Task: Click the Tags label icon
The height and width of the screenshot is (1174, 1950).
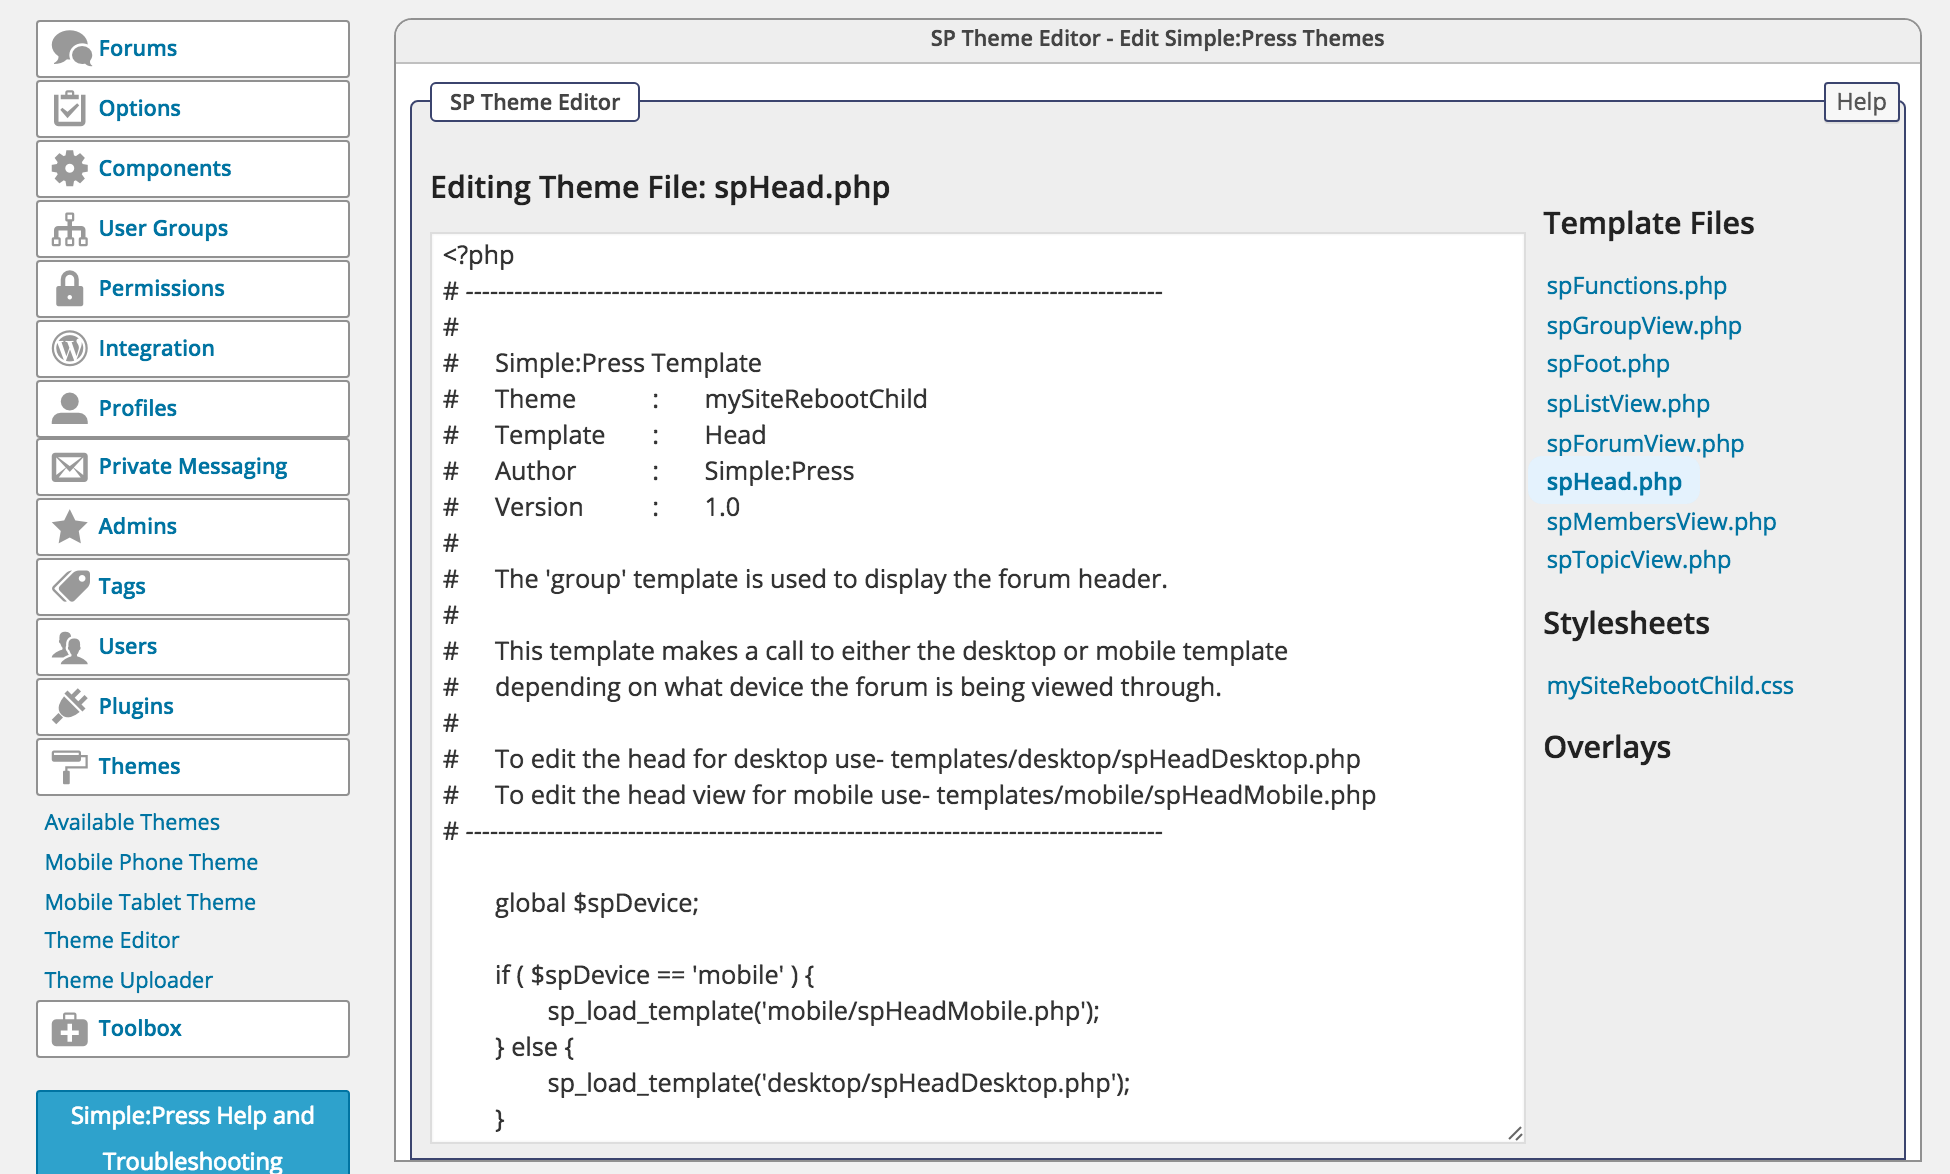Action: coord(70,586)
